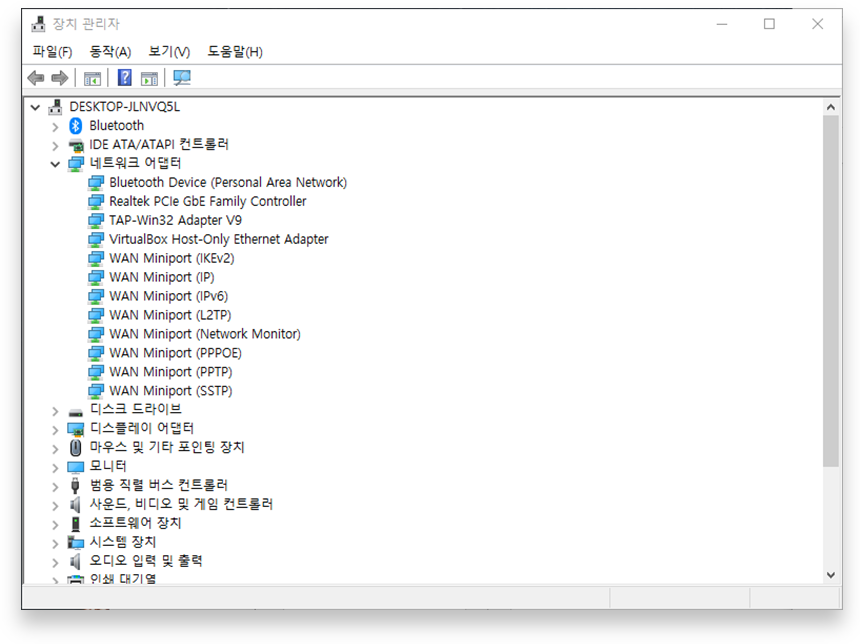The image size is (860, 644).
Task: Select WAN Miniport (IP)
Action: [162, 277]
